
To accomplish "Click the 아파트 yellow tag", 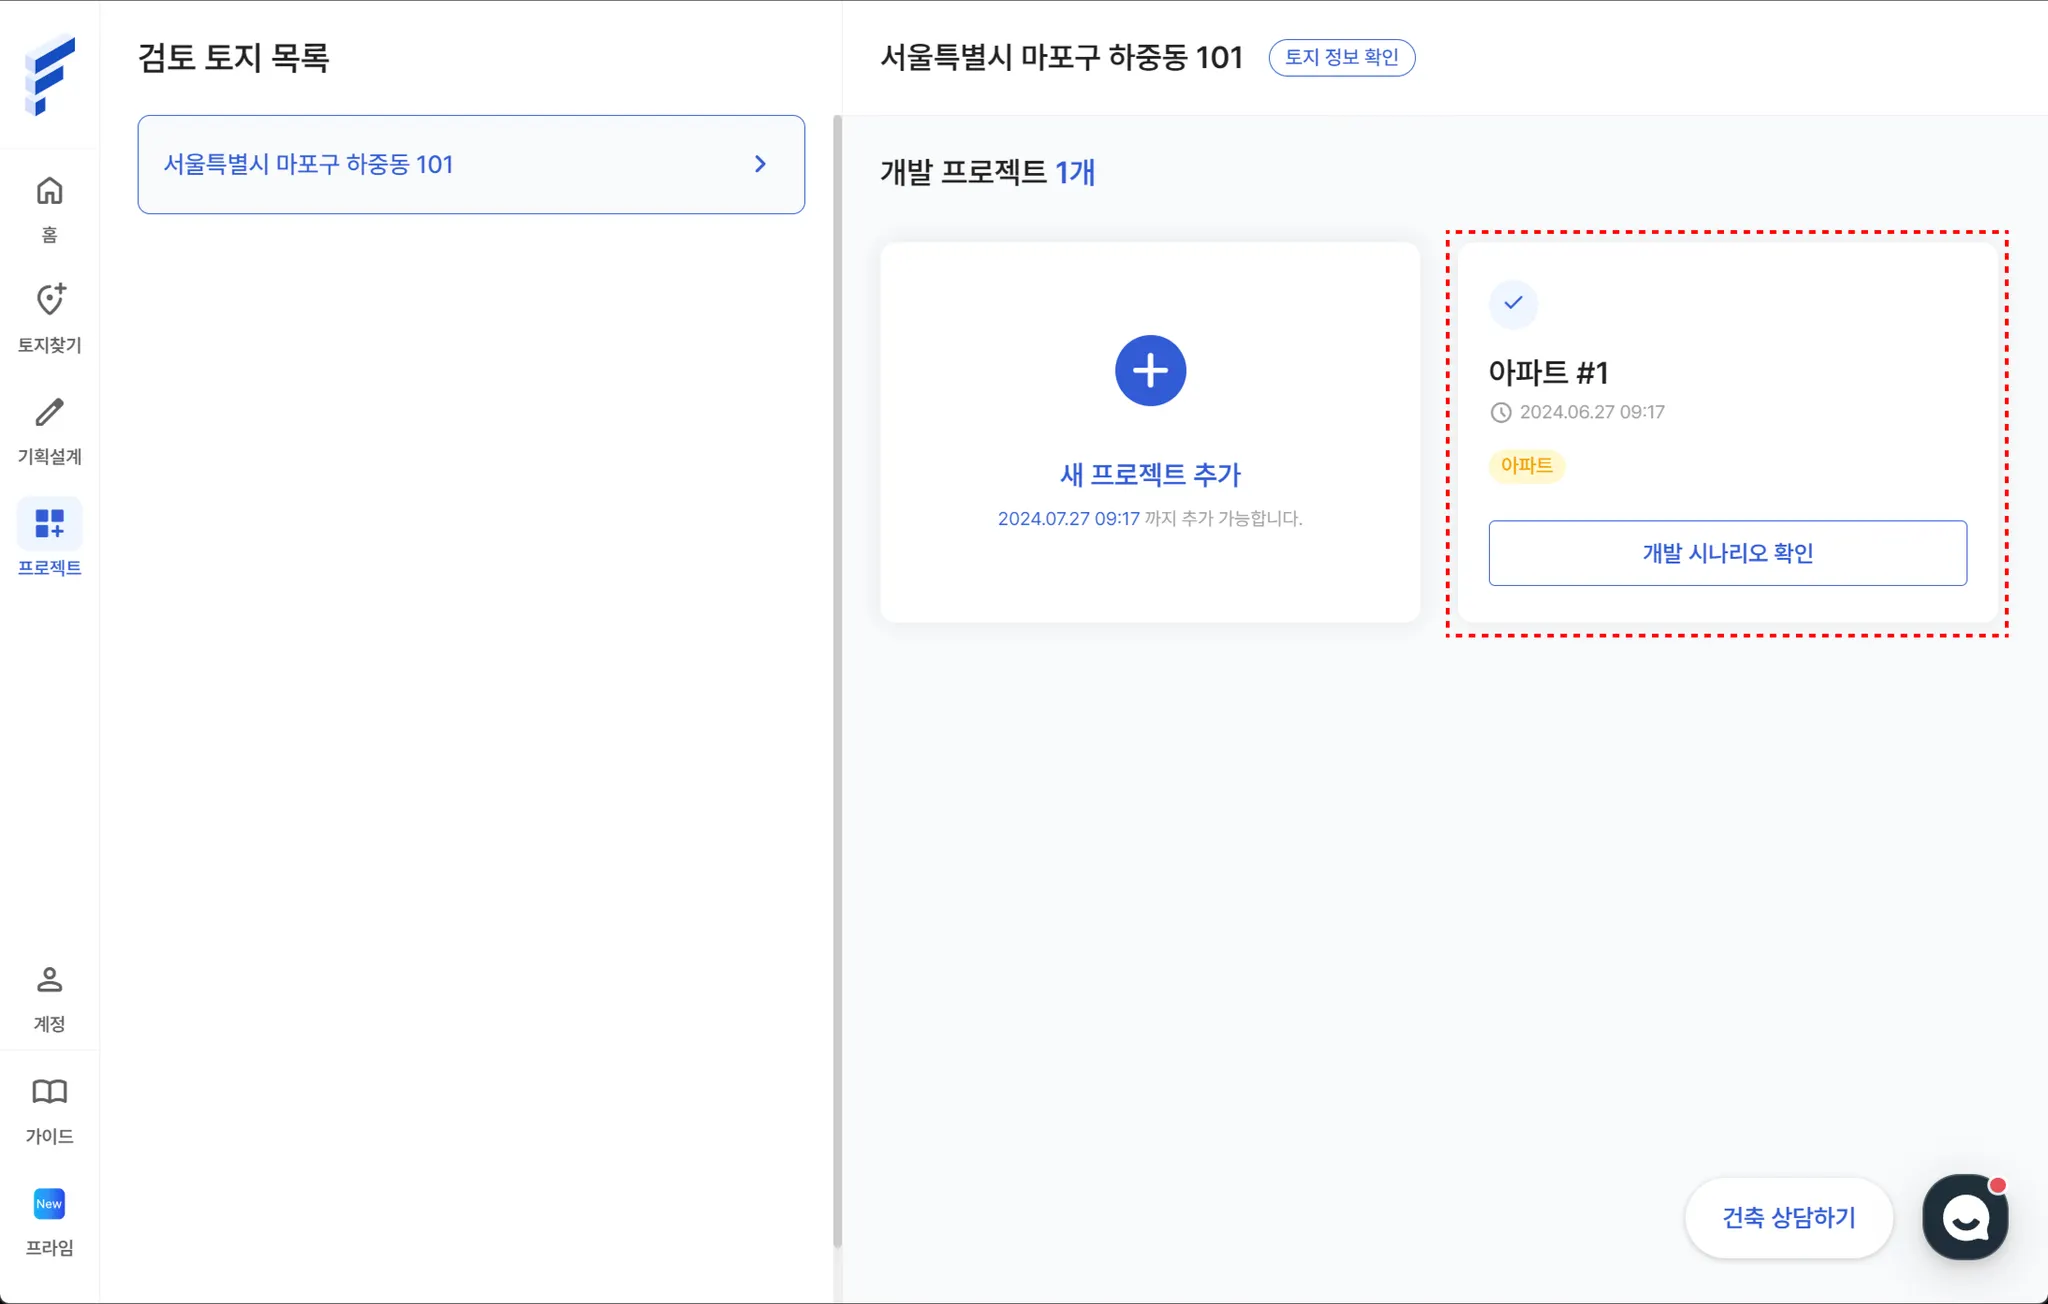I will coord(1526,466).
